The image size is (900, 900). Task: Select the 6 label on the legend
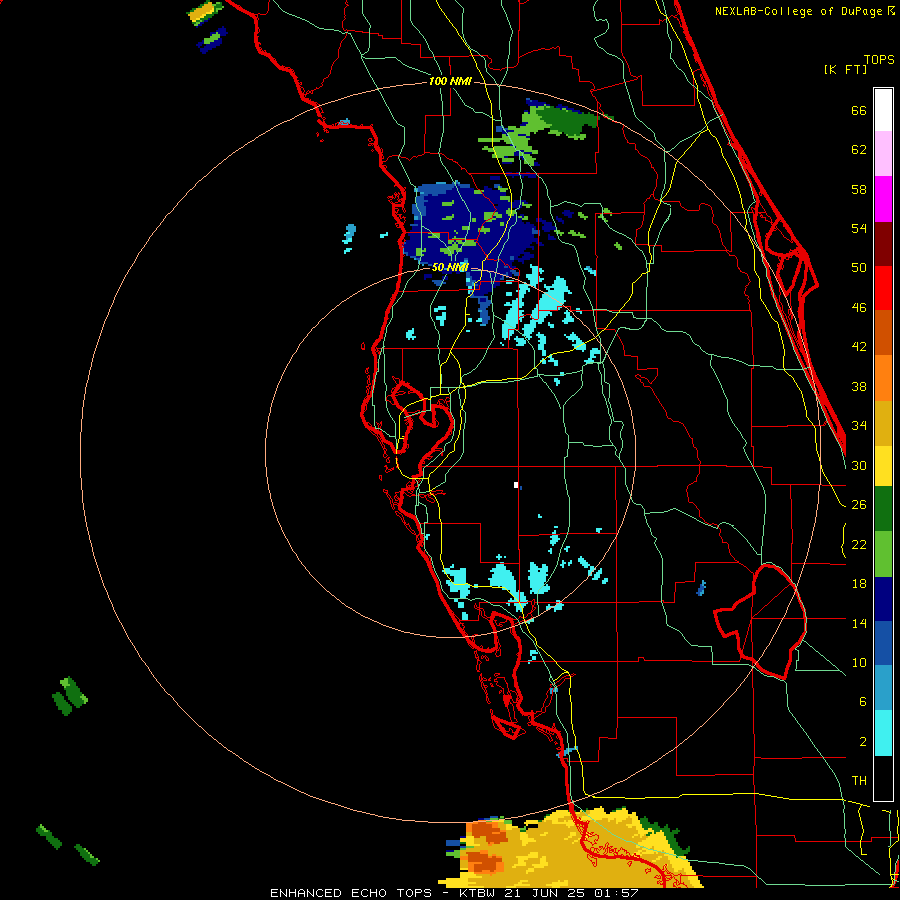pyautogui.click(x=863, y=701)
